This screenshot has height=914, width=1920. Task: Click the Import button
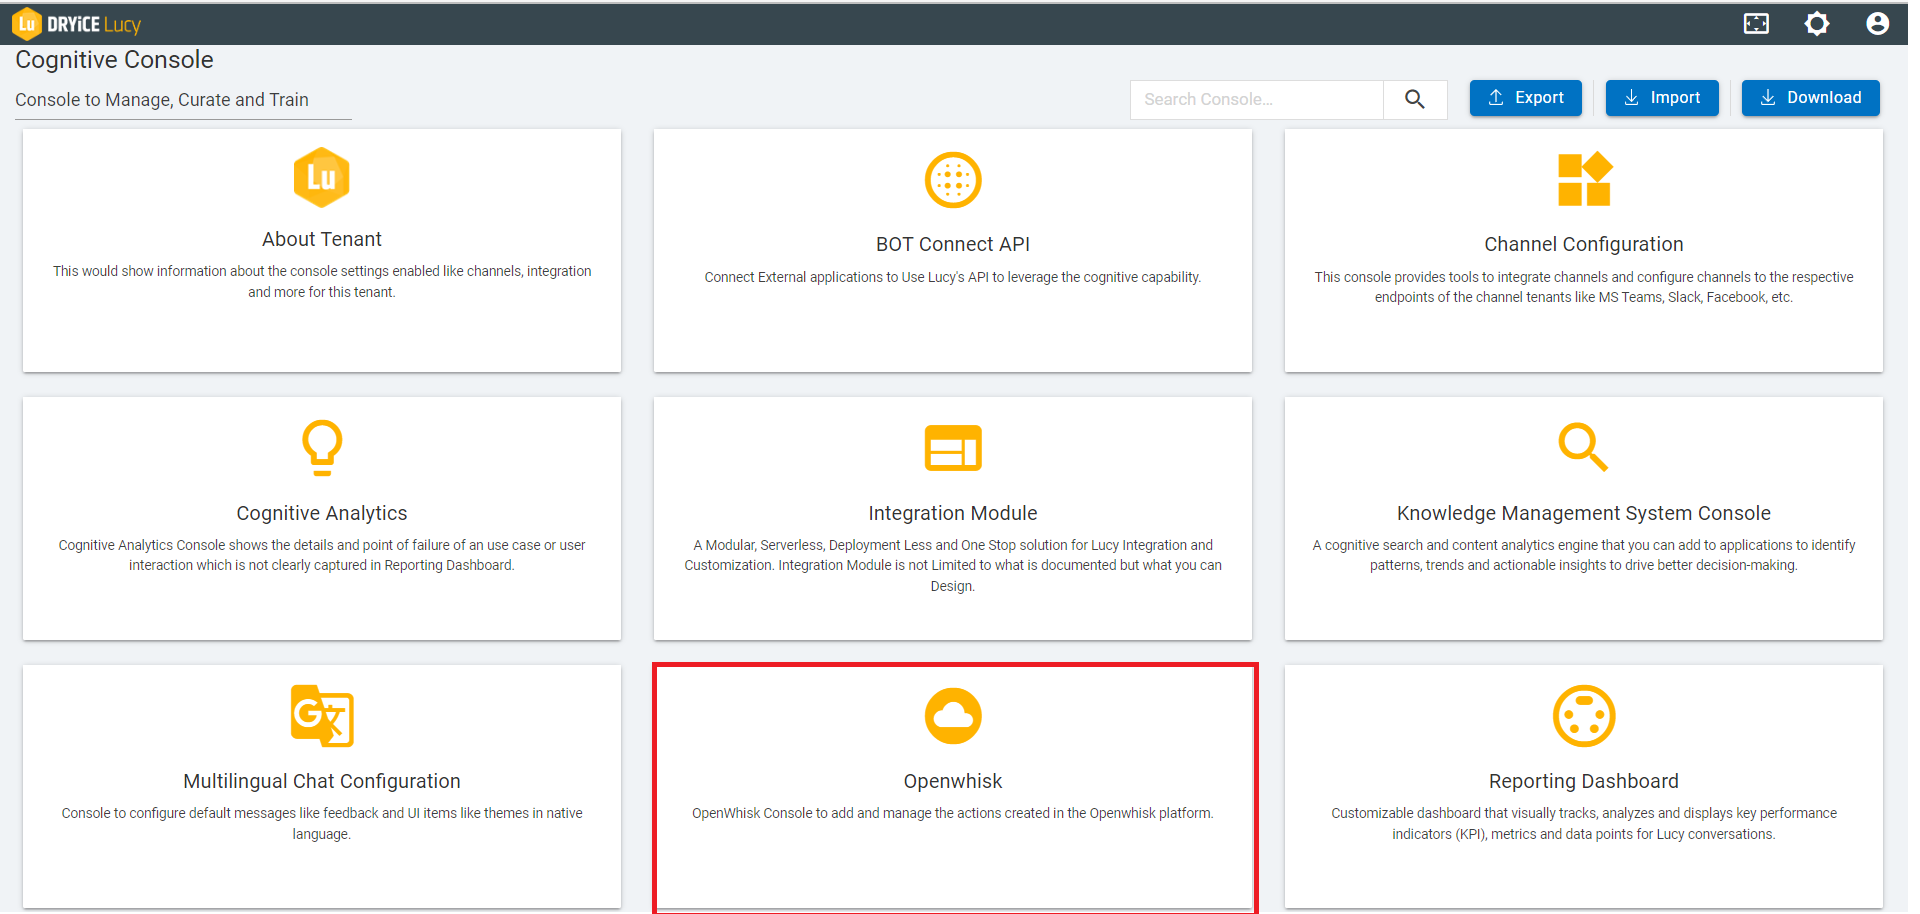point(1662,97)
